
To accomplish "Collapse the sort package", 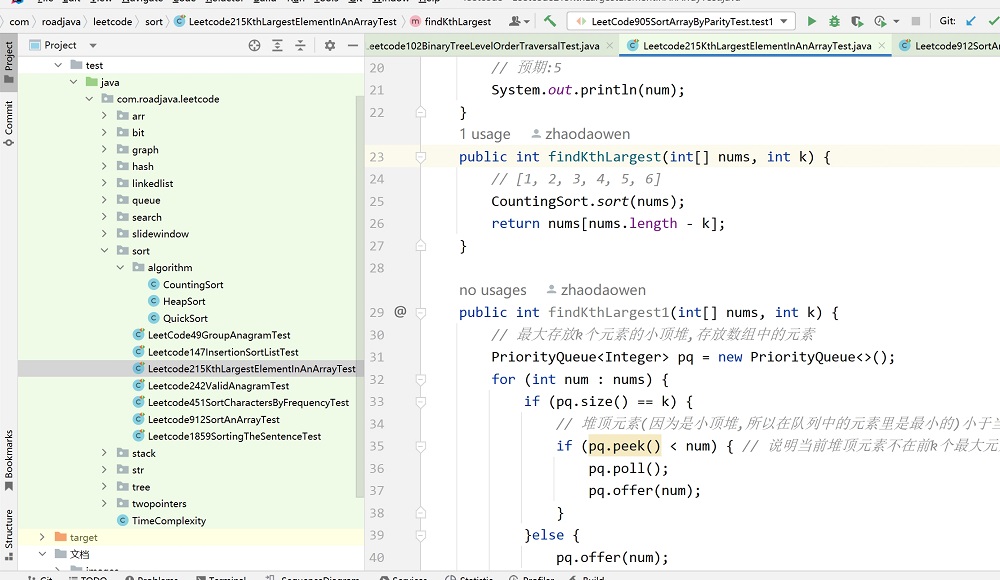I will tap(105, 251).
